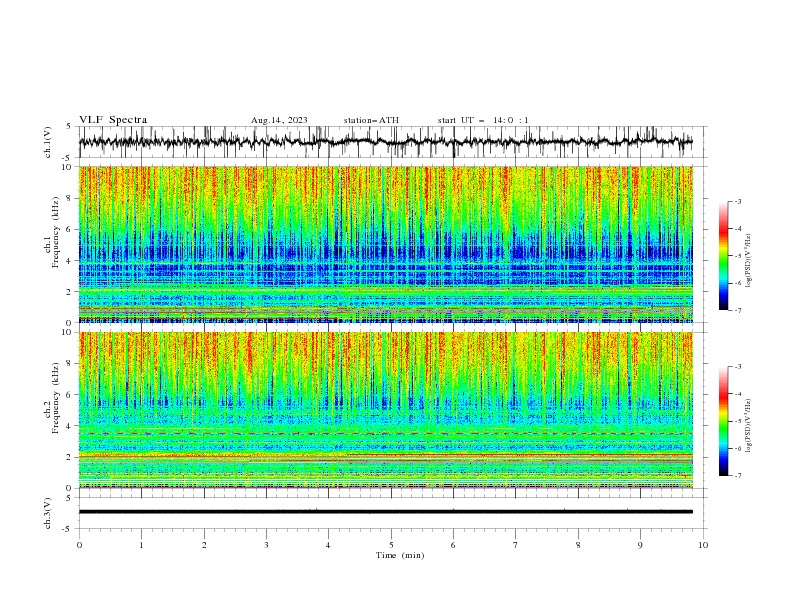Click the log(PSD) label beside ch.1 color bar
The width and height of the screenshot is (792, 612).
click(749, 261)
